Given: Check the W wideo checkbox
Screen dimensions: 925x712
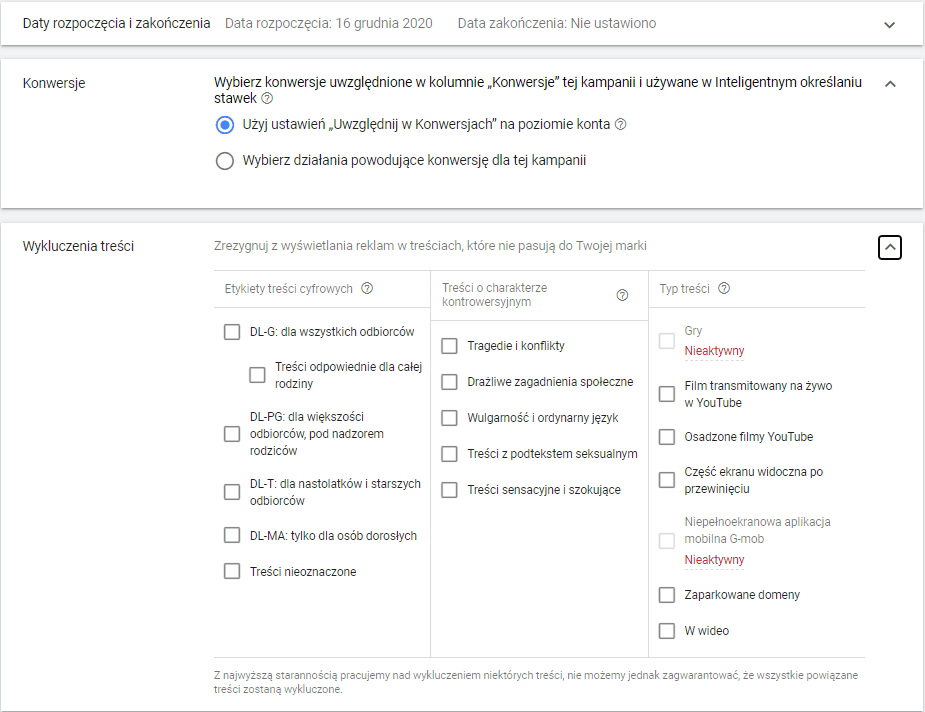Looking at the screenshot, I should tap(667, 631).
